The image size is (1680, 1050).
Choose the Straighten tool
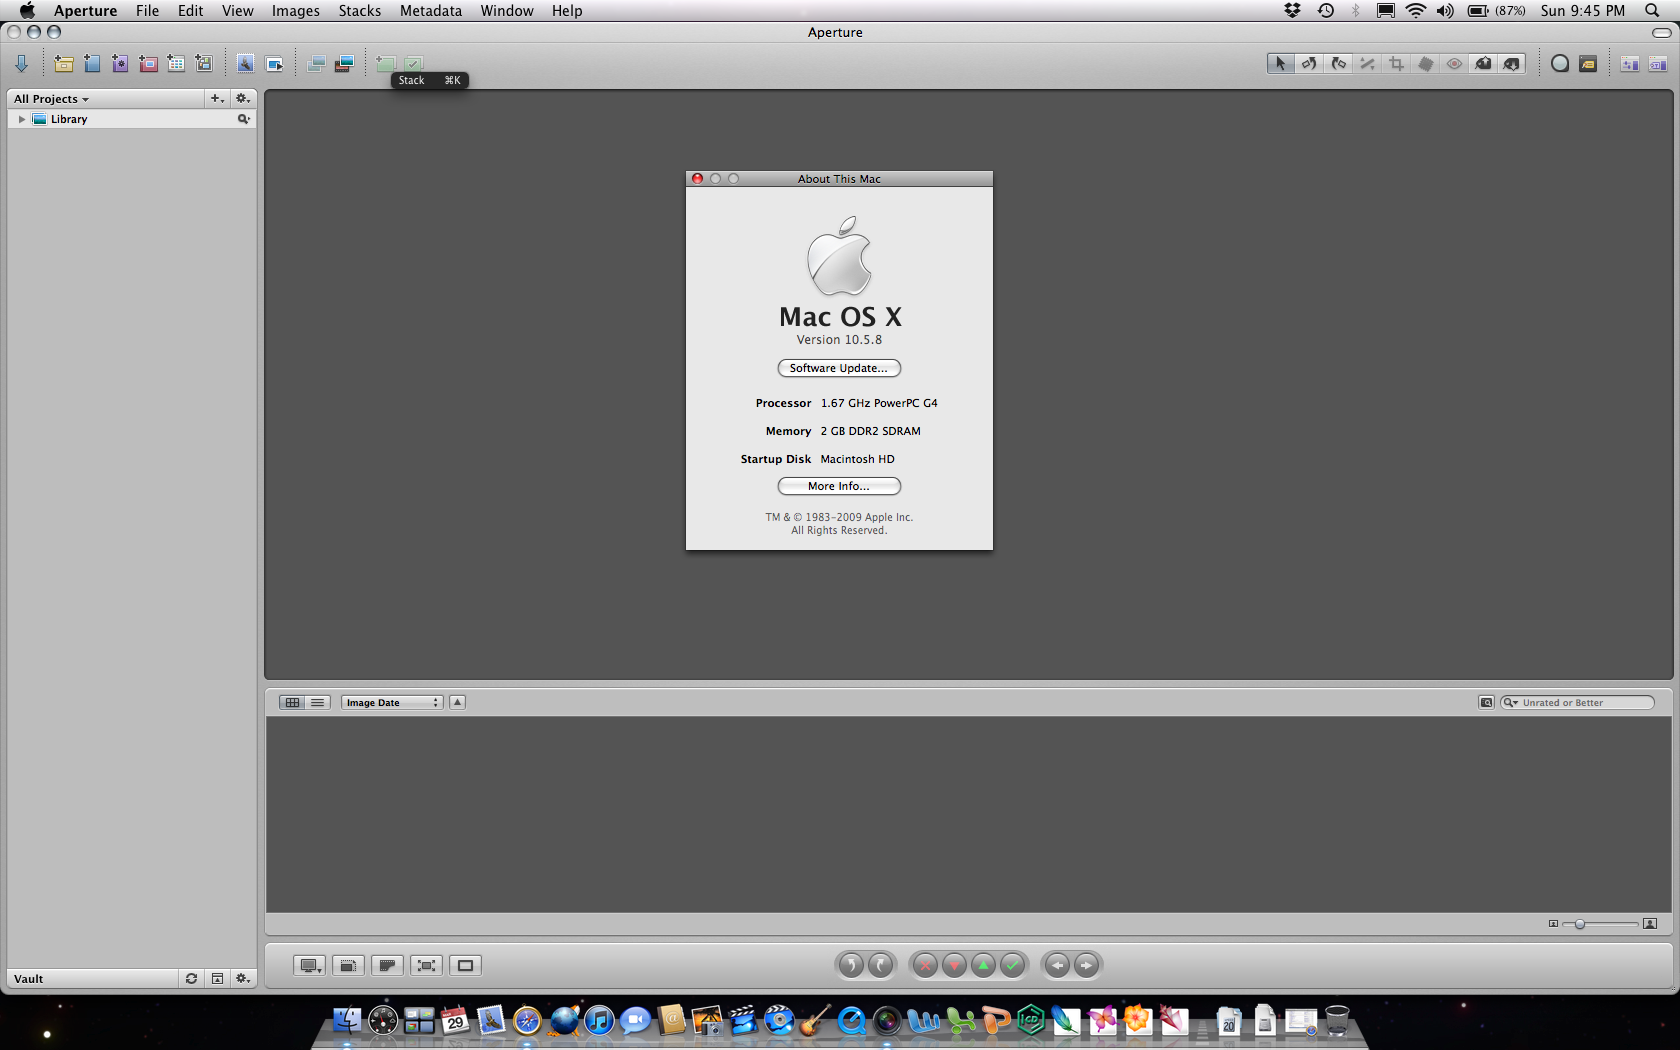pyautogui.click(x=1367, y=64)
